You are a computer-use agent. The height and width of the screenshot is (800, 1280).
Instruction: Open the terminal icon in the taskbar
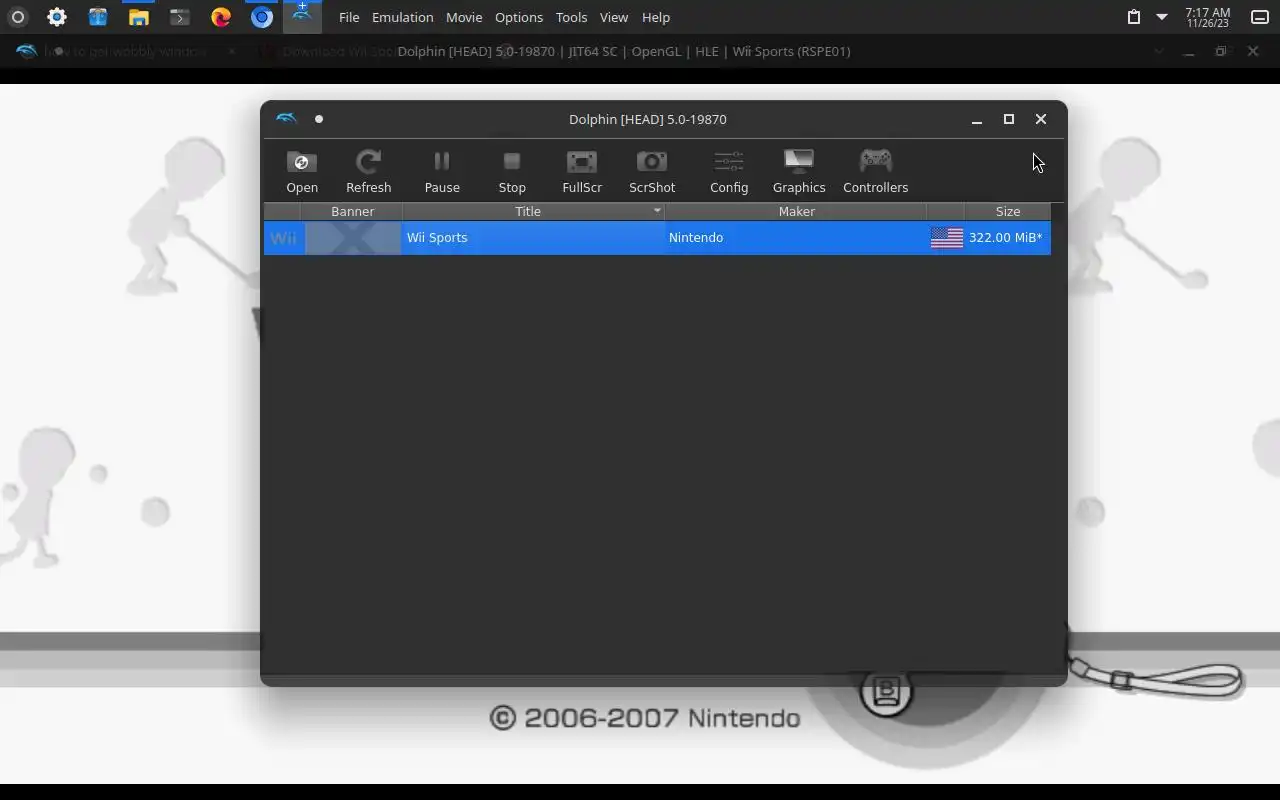180,17
